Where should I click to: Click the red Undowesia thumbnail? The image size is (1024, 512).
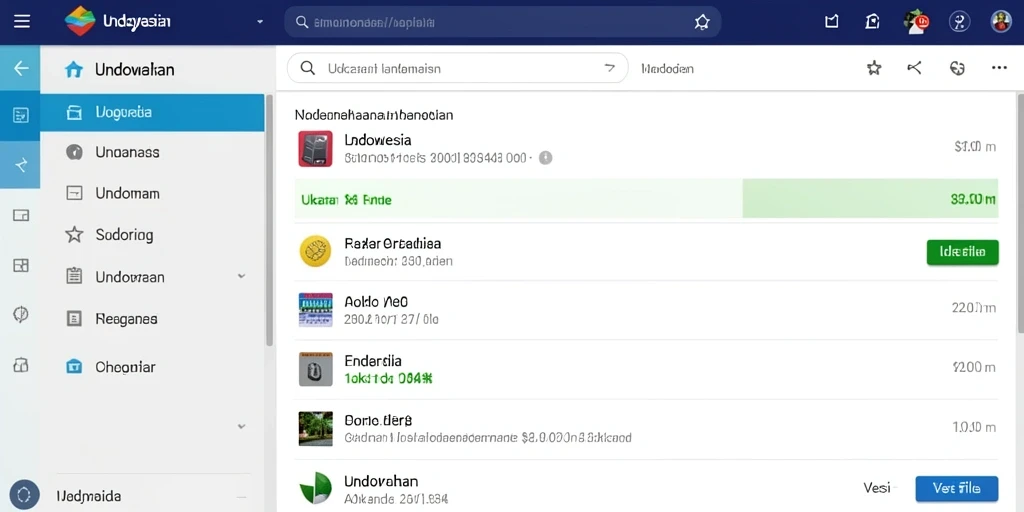click(x=315, y=148)
